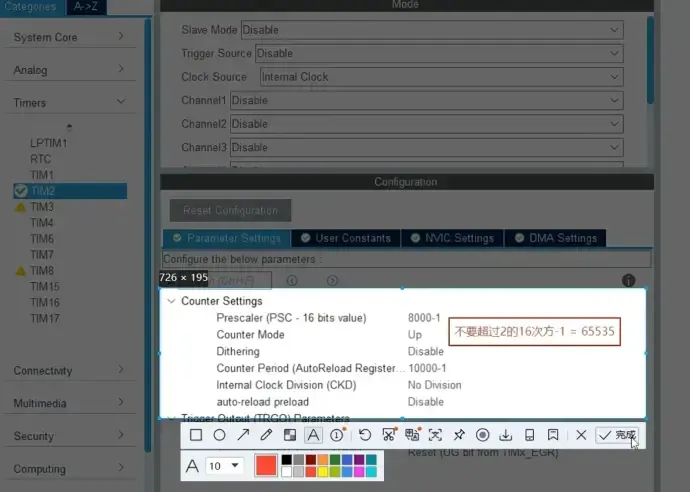Click the Reset Configuration button
The height and width of the screenshot is (492, 690).
(230, 211)
